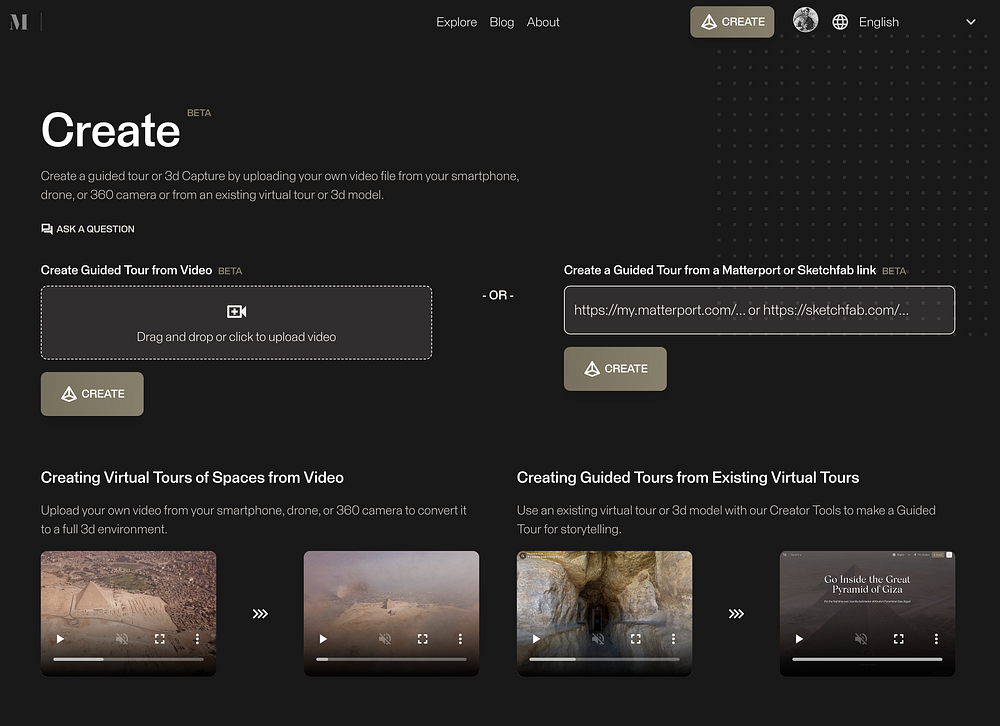Click CREATE button below video upload area
This screenshot has height=726, width=1000.
[x=92, y=394]
